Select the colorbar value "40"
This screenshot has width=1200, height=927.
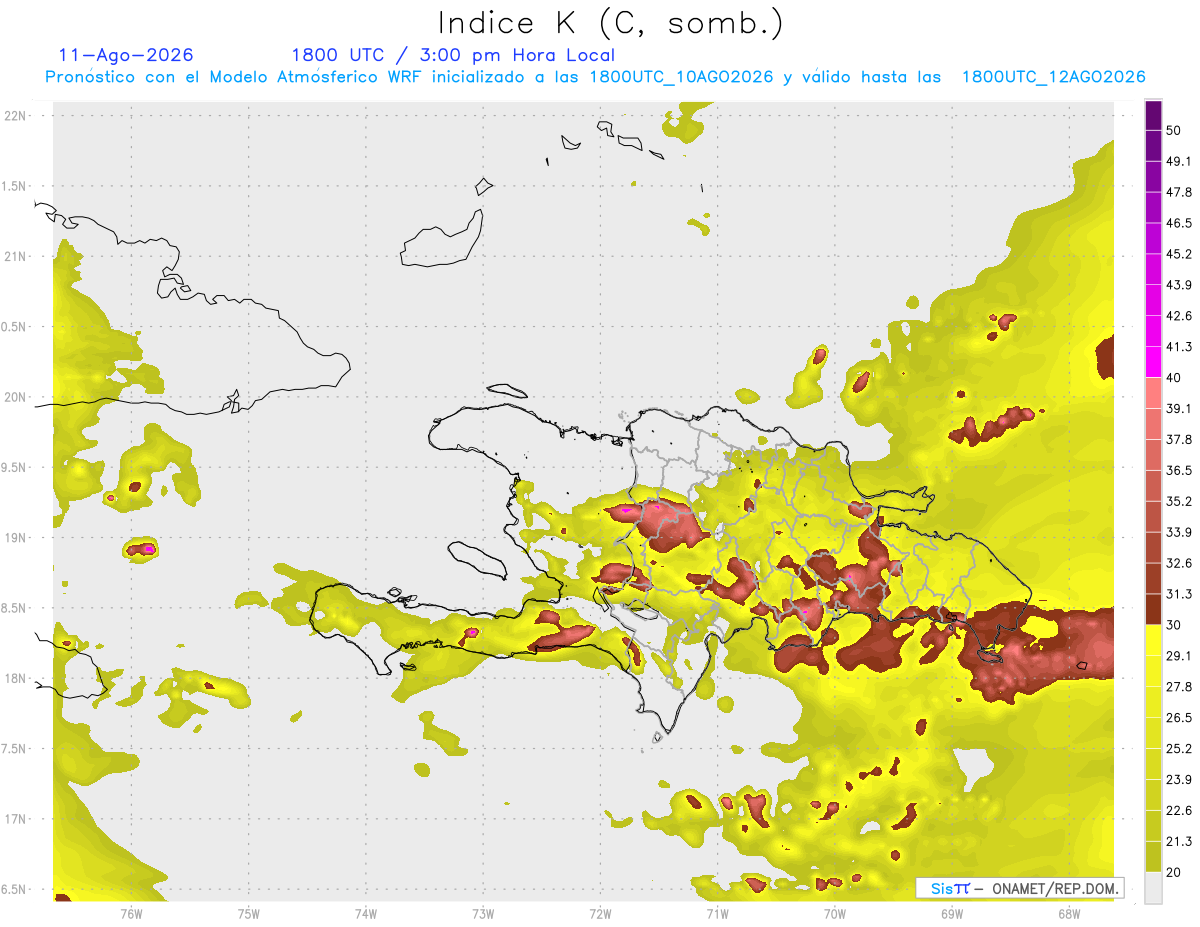pos(1173,378)
